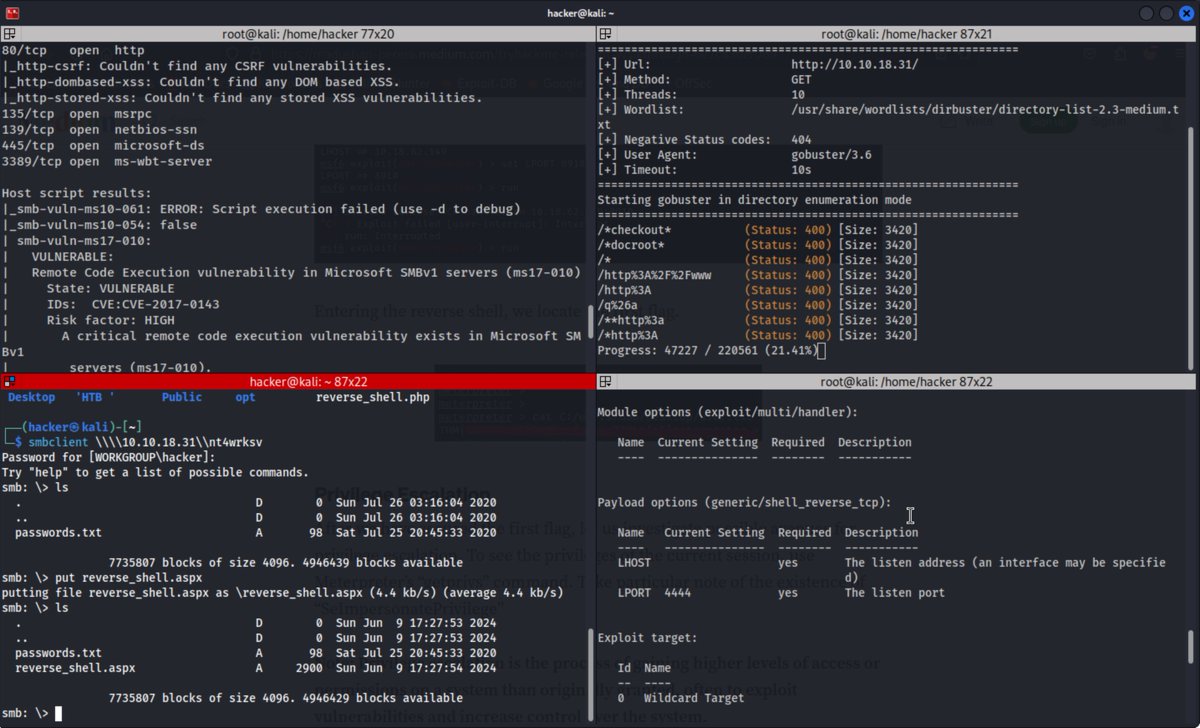This screenshot has height=728, width=1200.
Task: Click the User Agent gobuster/3.6 value
Action: pyautogui.click(x=832, y=155)
